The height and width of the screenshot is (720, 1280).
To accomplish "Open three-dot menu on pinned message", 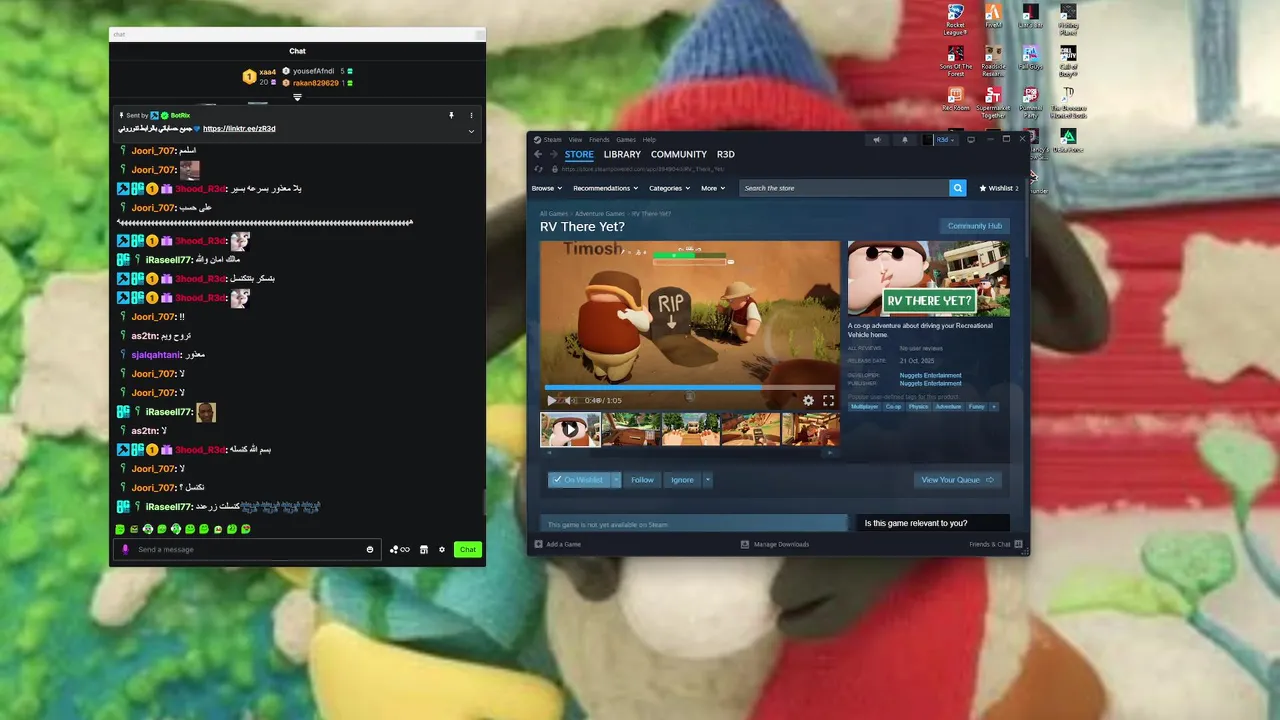I will [471, 115].
